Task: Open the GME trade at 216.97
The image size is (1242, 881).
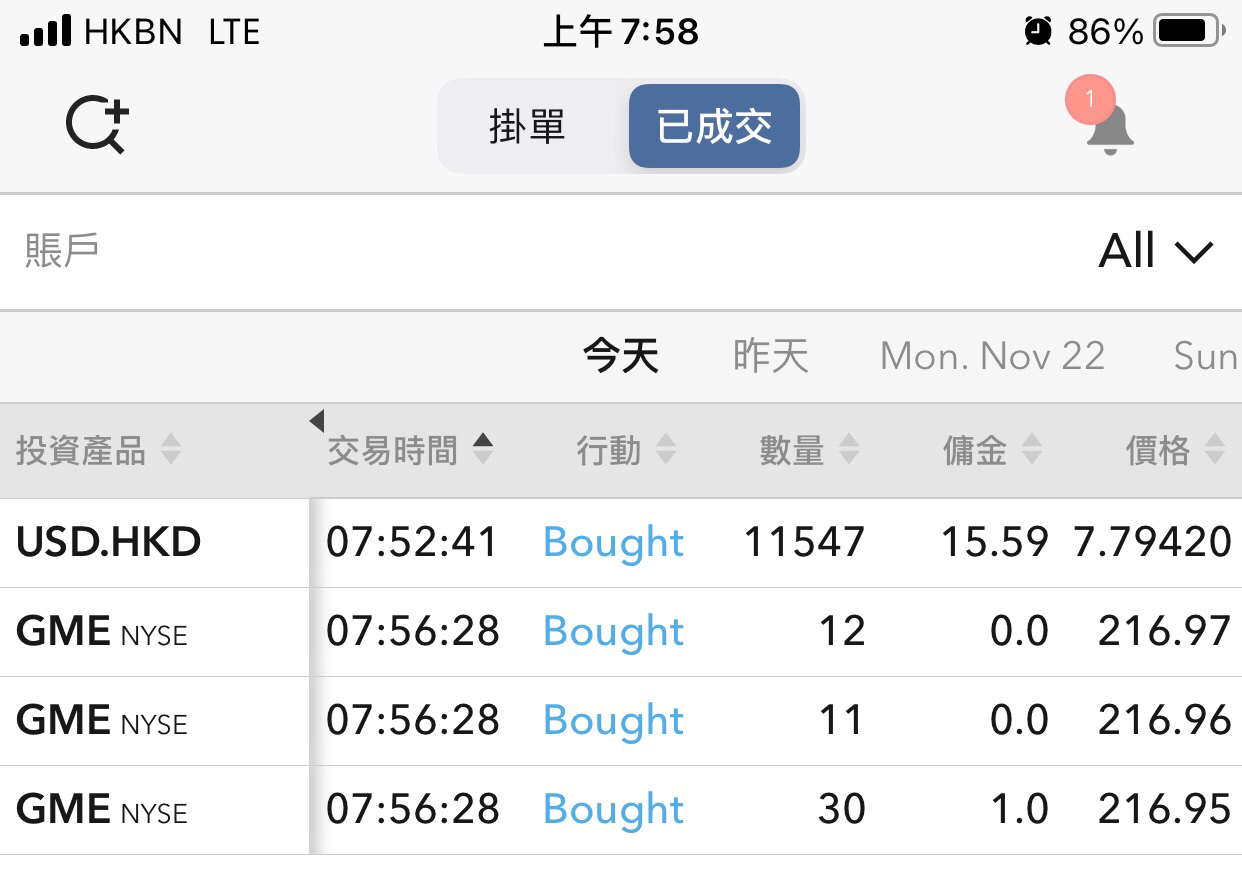Action: 621,632
